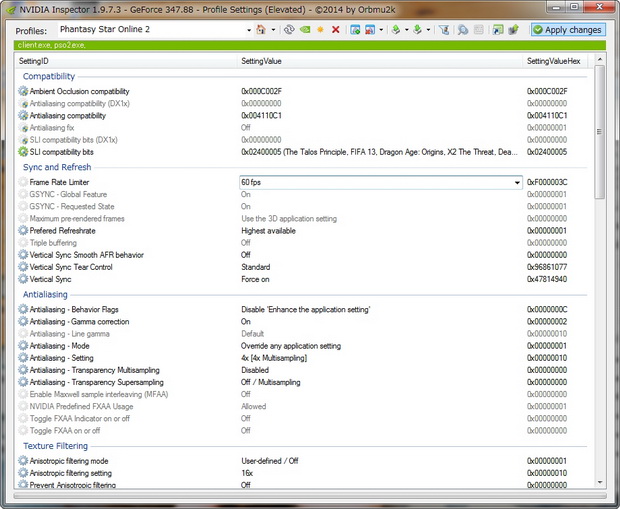Viewport: 620px width, 509px height.
Task: Click gear icon of Anisotropic filtering mode
Action: [x=23, y=461]
